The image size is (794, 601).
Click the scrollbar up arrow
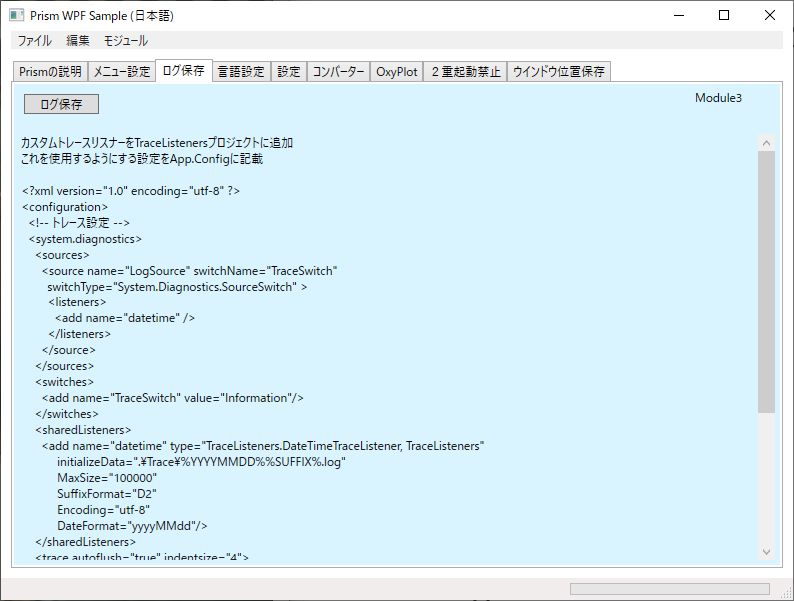tap(766, 143)
